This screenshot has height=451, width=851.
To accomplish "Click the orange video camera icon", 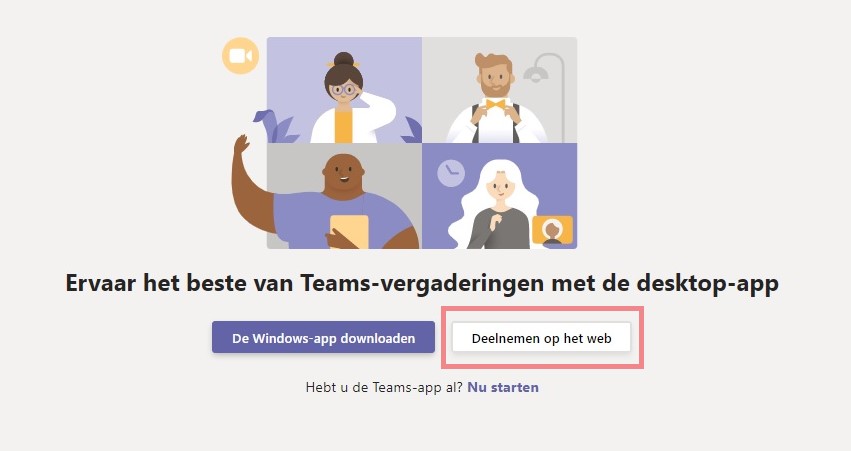I will [240, 55].
